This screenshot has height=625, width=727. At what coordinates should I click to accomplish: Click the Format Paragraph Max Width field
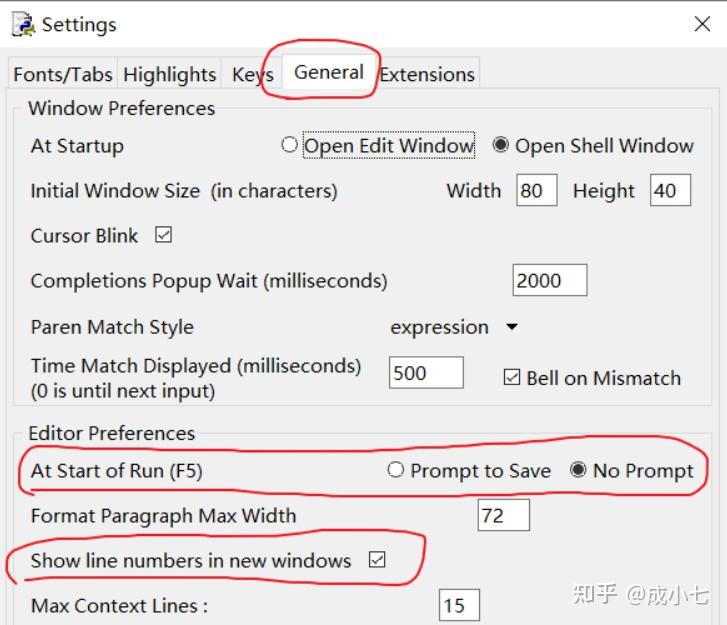(x=504, y=515)
